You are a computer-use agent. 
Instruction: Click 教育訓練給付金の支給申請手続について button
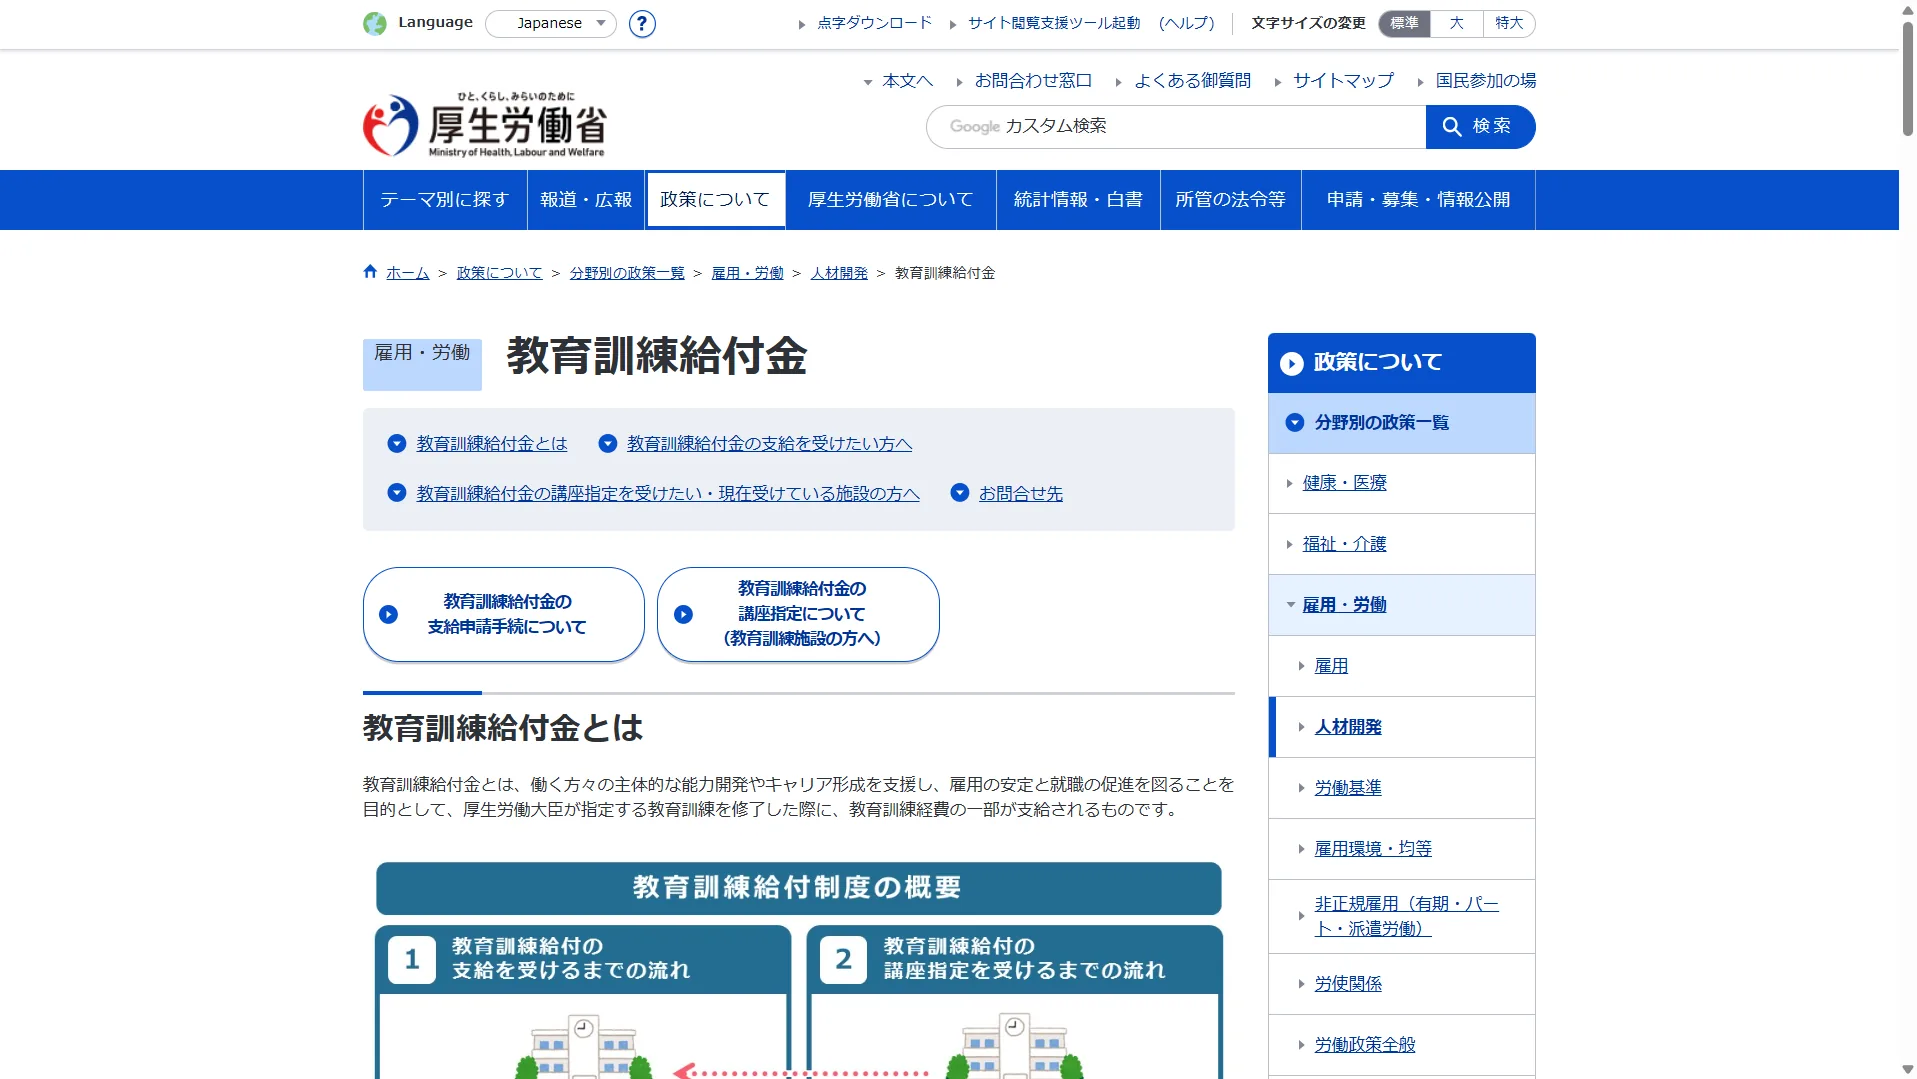[504, 614]
